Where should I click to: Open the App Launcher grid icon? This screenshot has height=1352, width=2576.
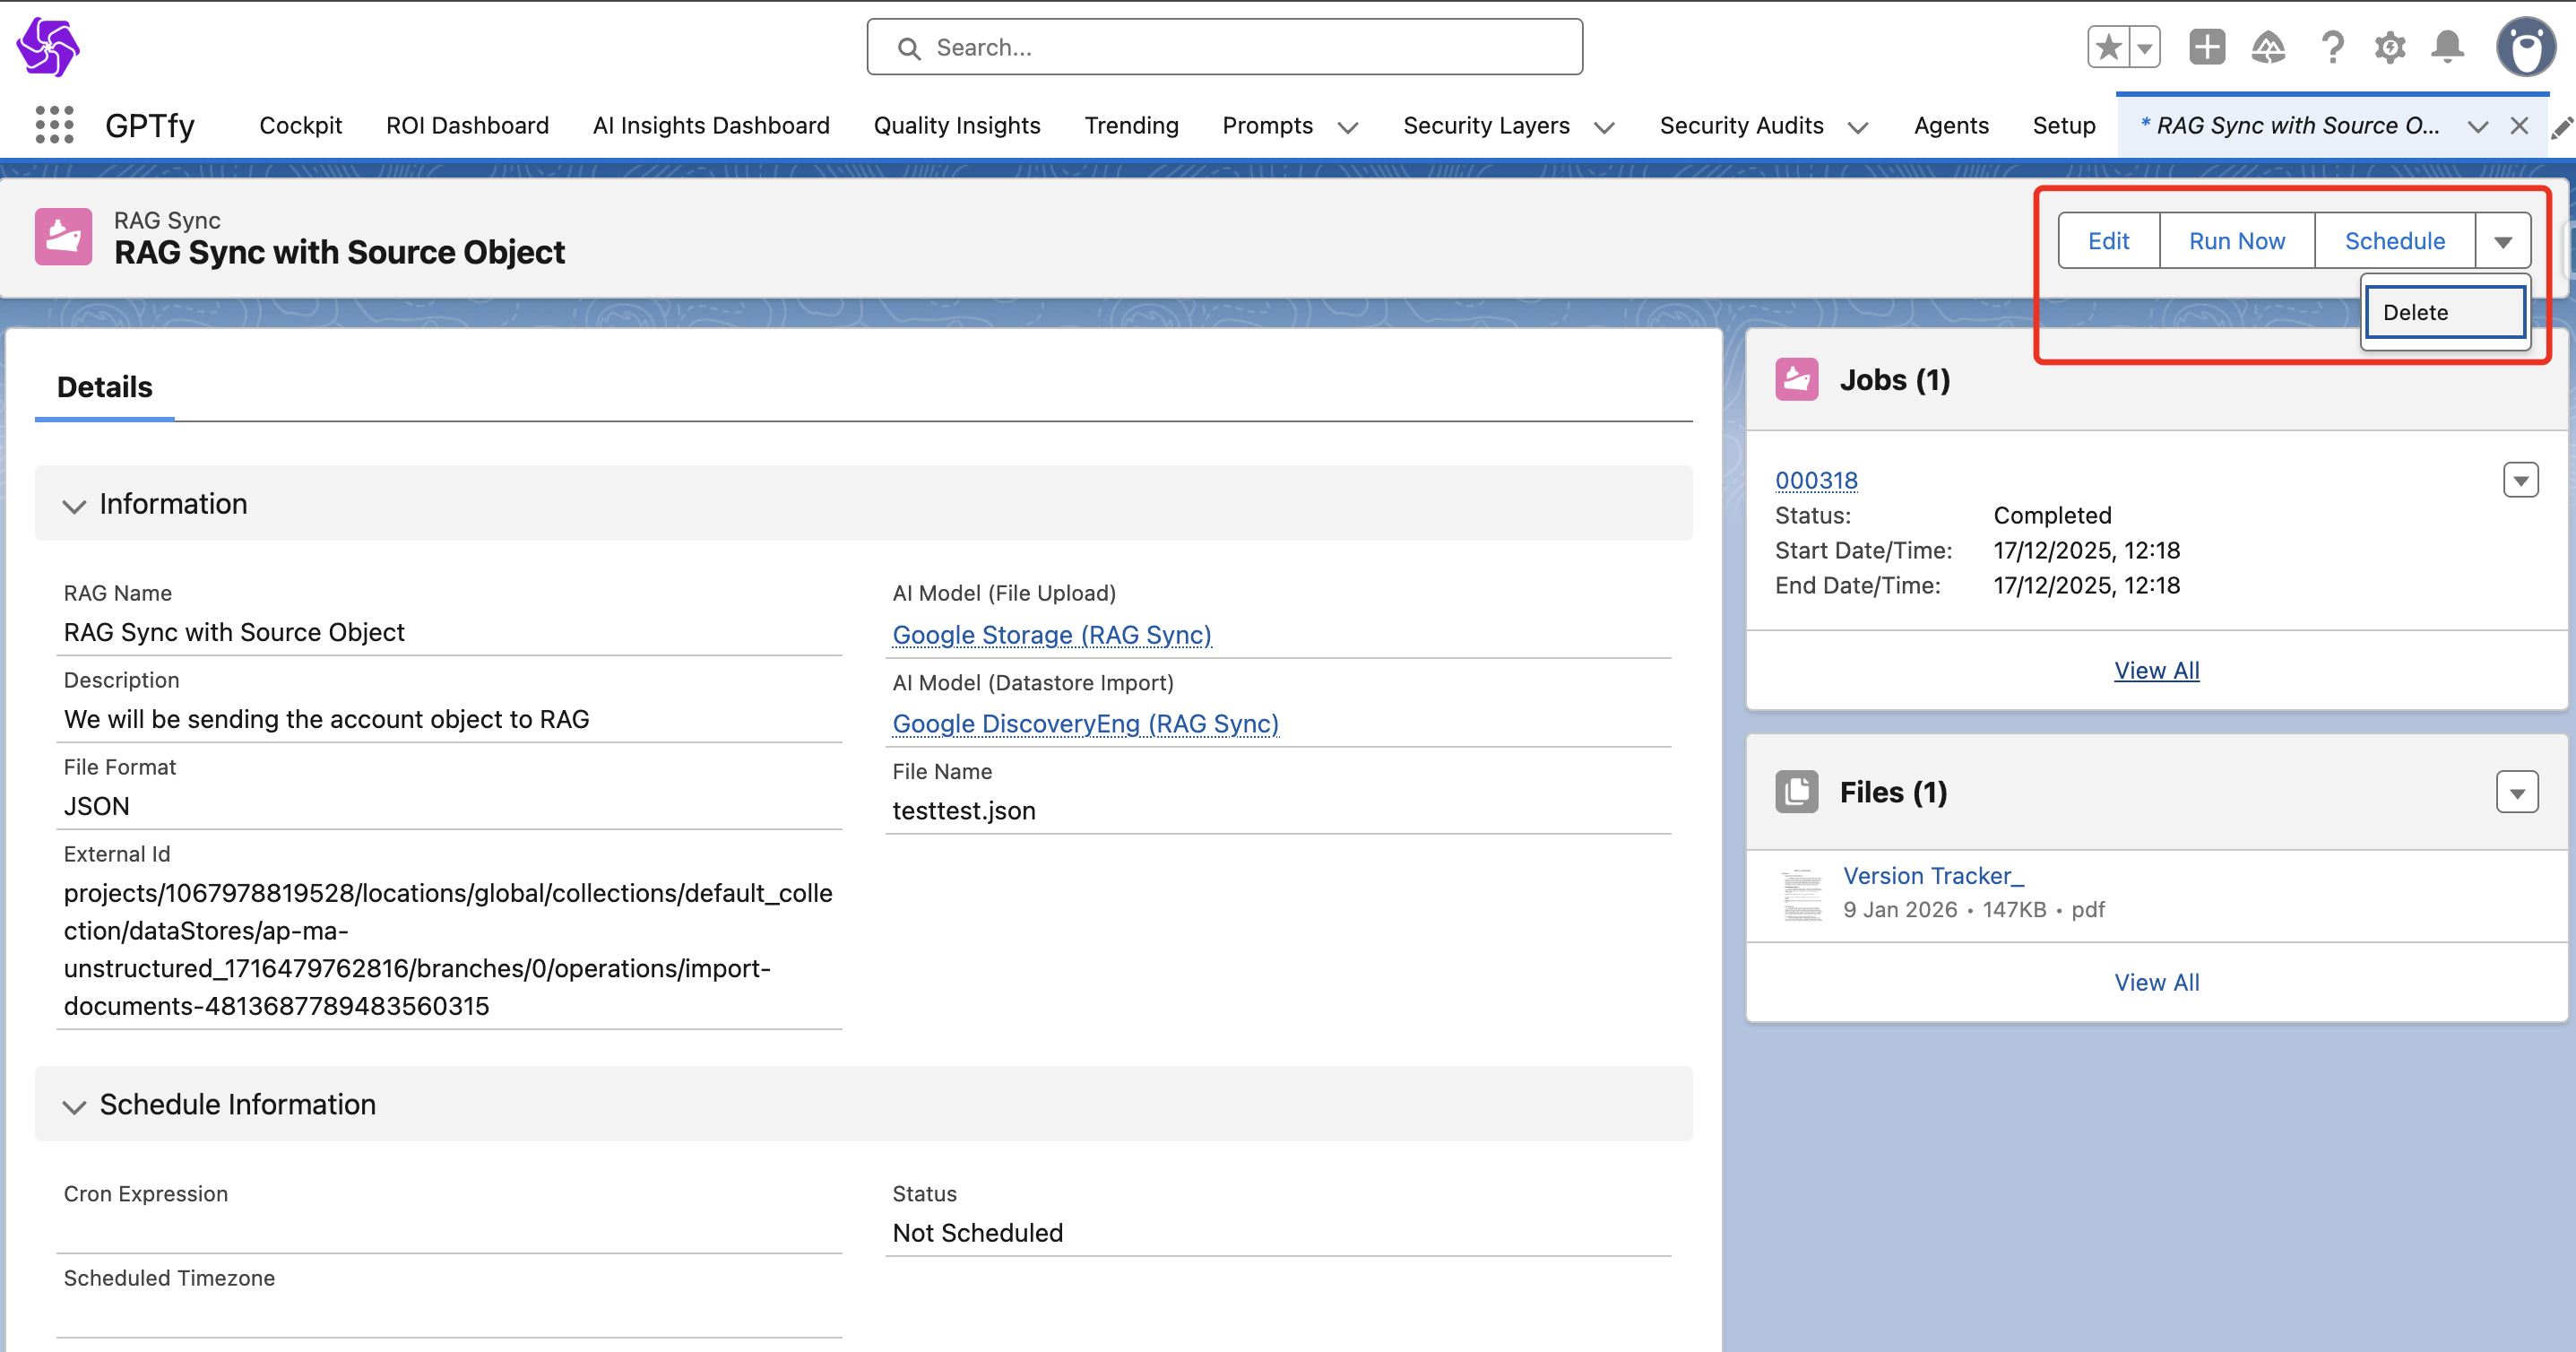click(x=54, y=125)
